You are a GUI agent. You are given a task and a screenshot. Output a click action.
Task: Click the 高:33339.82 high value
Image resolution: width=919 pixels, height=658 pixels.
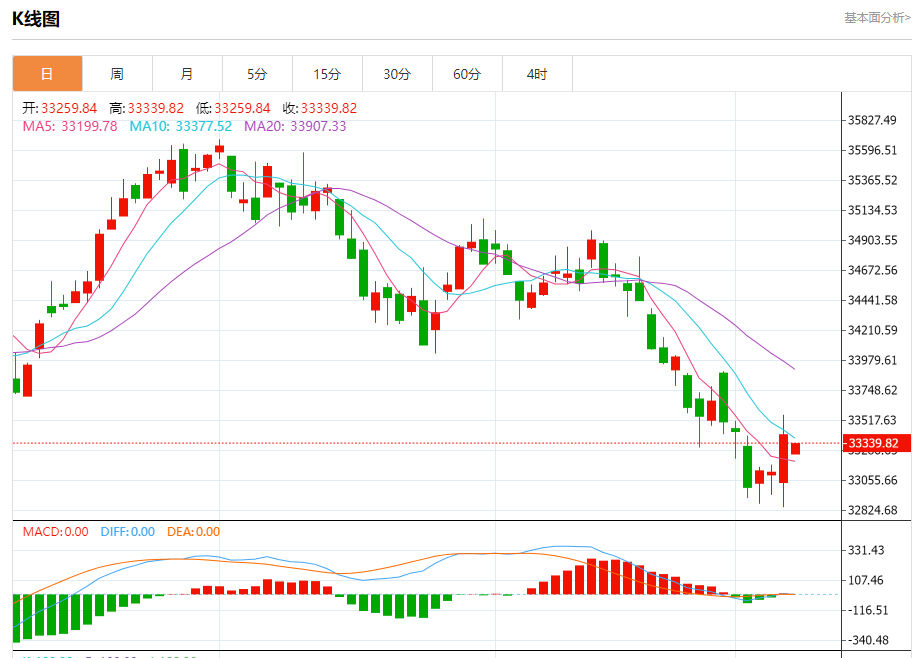pos(147,108)
